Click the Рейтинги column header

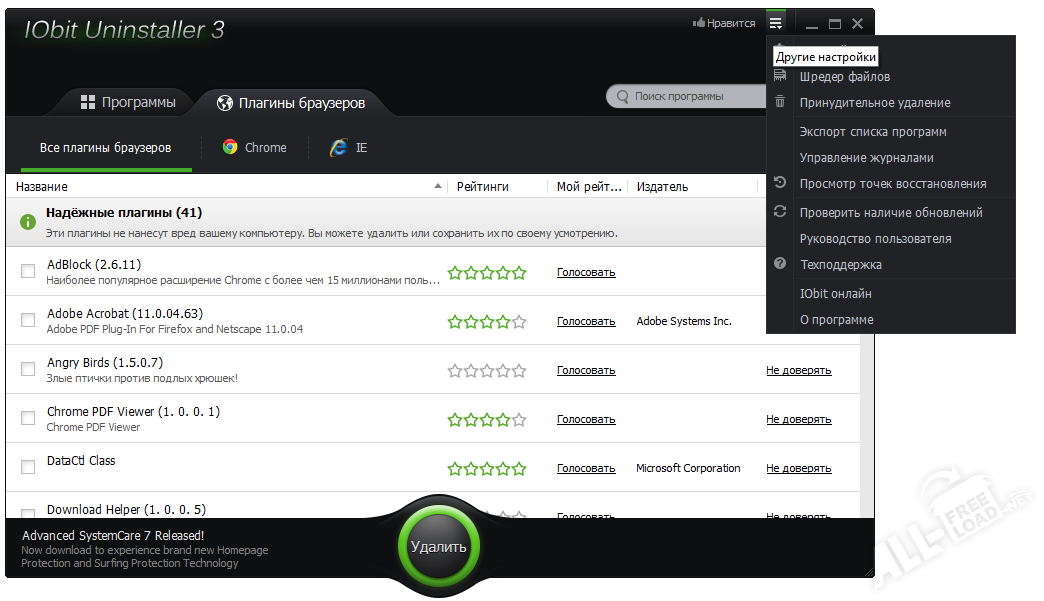[x=483, y=187]
